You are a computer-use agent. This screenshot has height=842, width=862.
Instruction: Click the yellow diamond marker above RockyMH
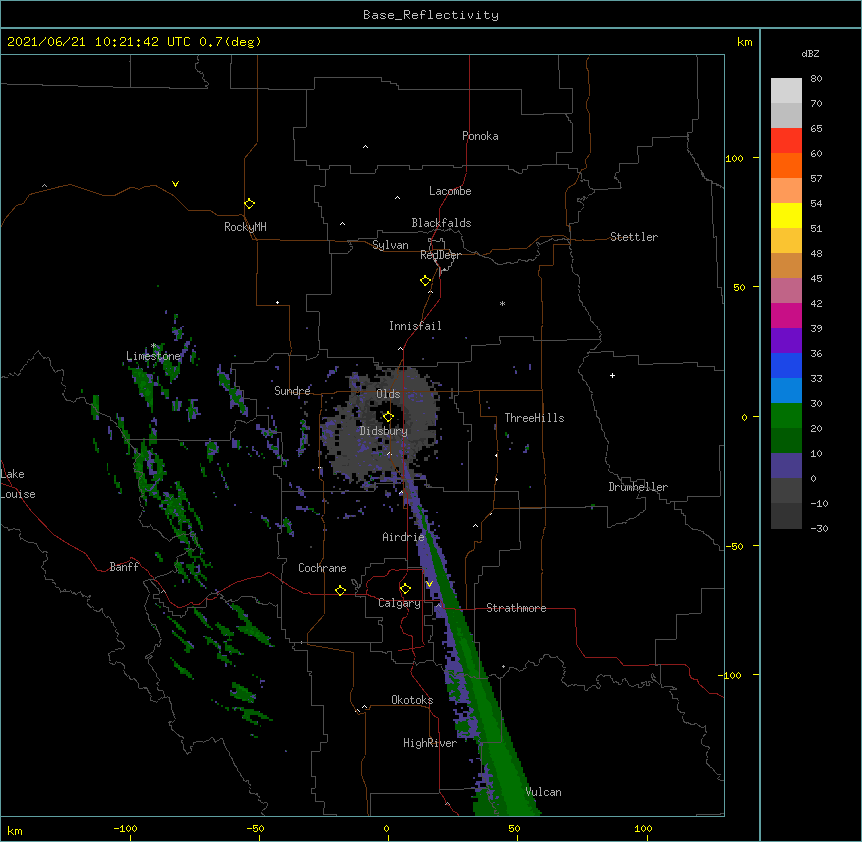pyautogui.click(x=250, y=204)
